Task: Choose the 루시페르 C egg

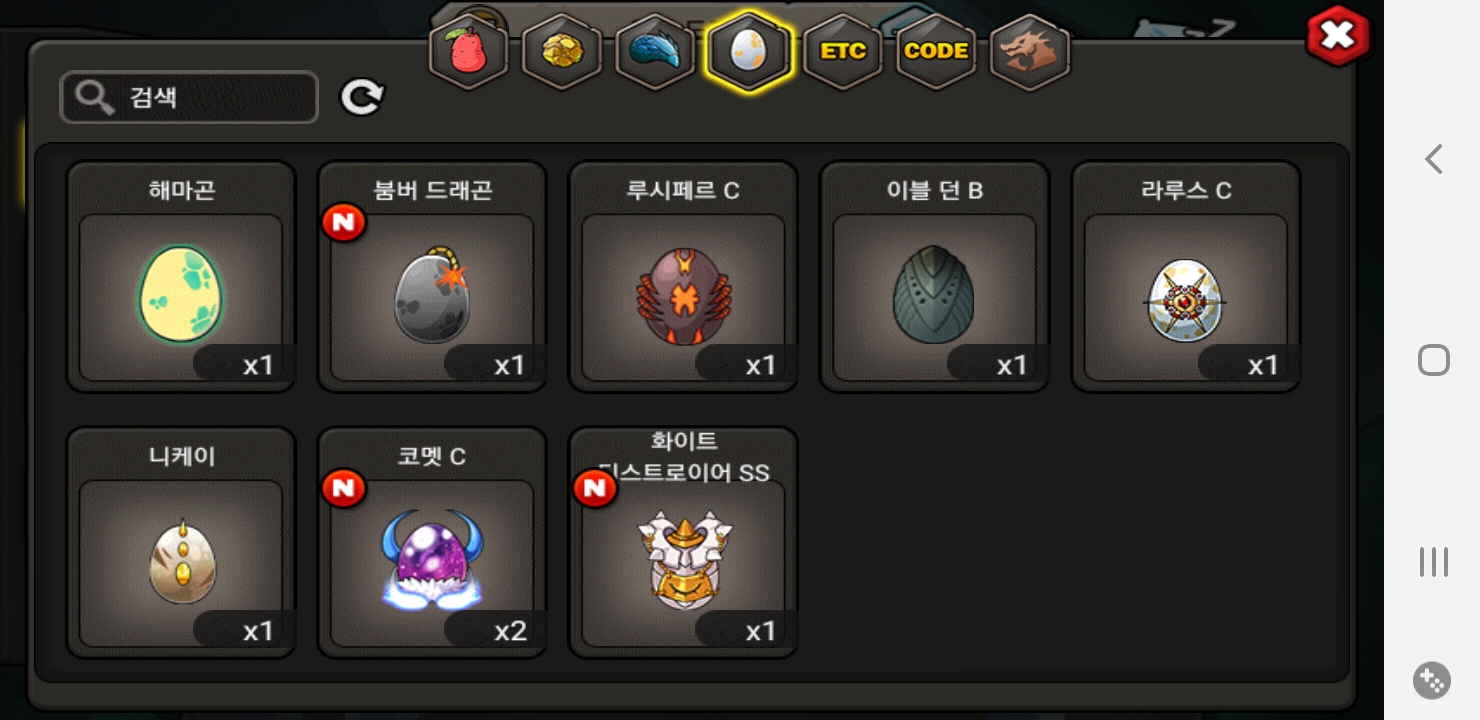Action: click(683, 276)
